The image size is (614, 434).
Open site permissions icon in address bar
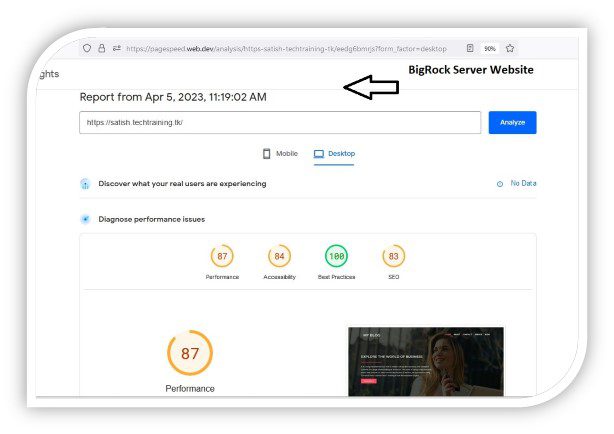[x=116, y=48]
